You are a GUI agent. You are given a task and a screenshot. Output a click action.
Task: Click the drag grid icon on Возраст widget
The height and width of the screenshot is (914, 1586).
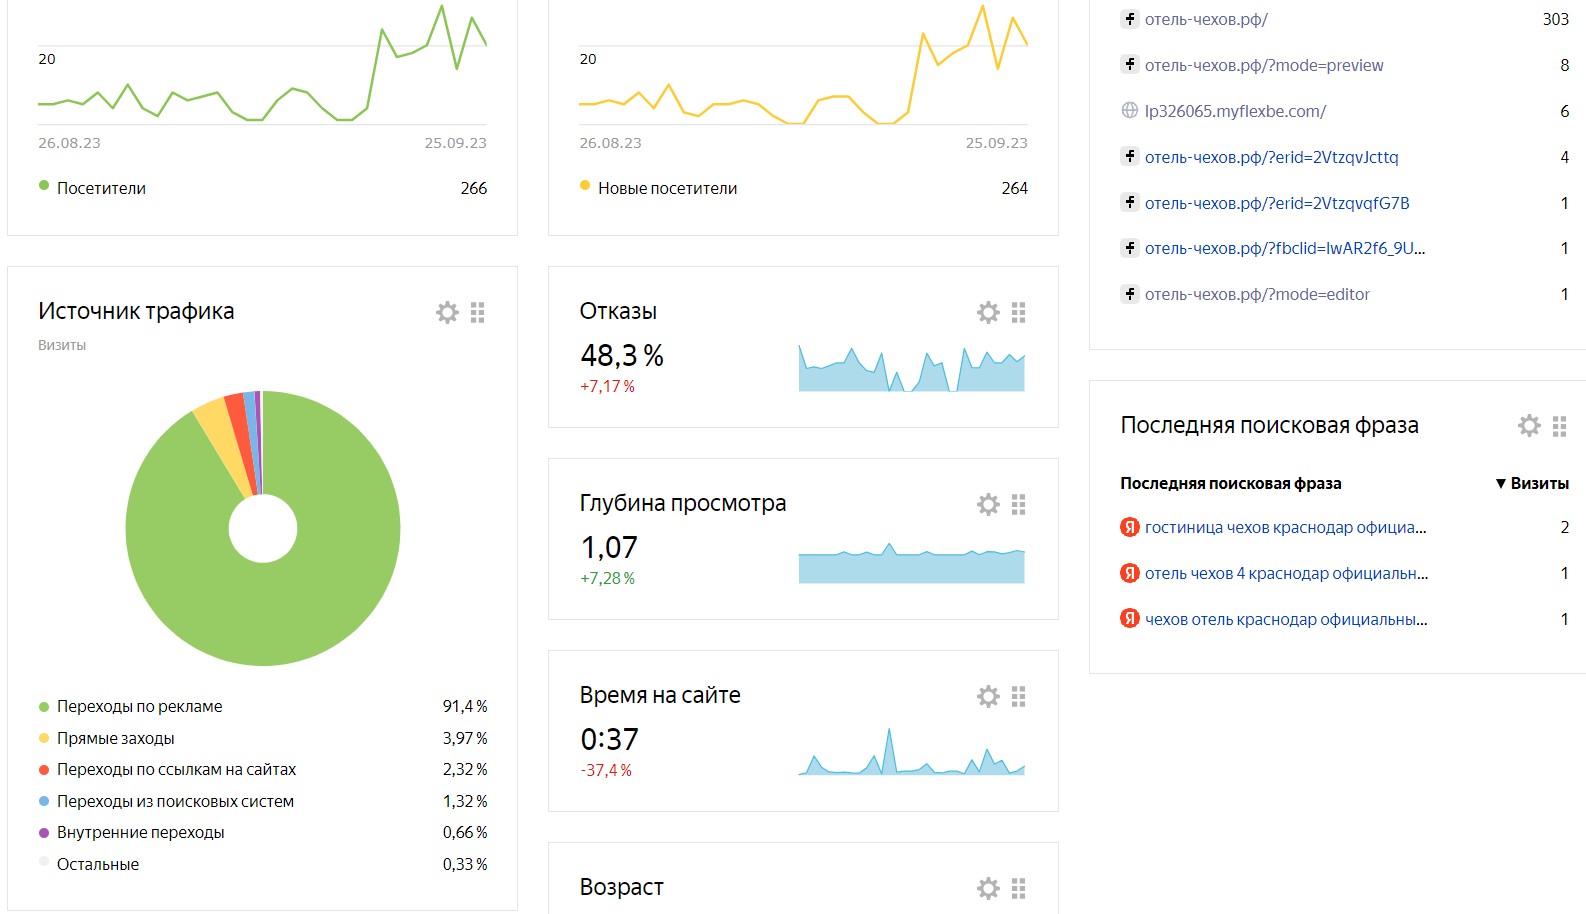(1019, 889)
